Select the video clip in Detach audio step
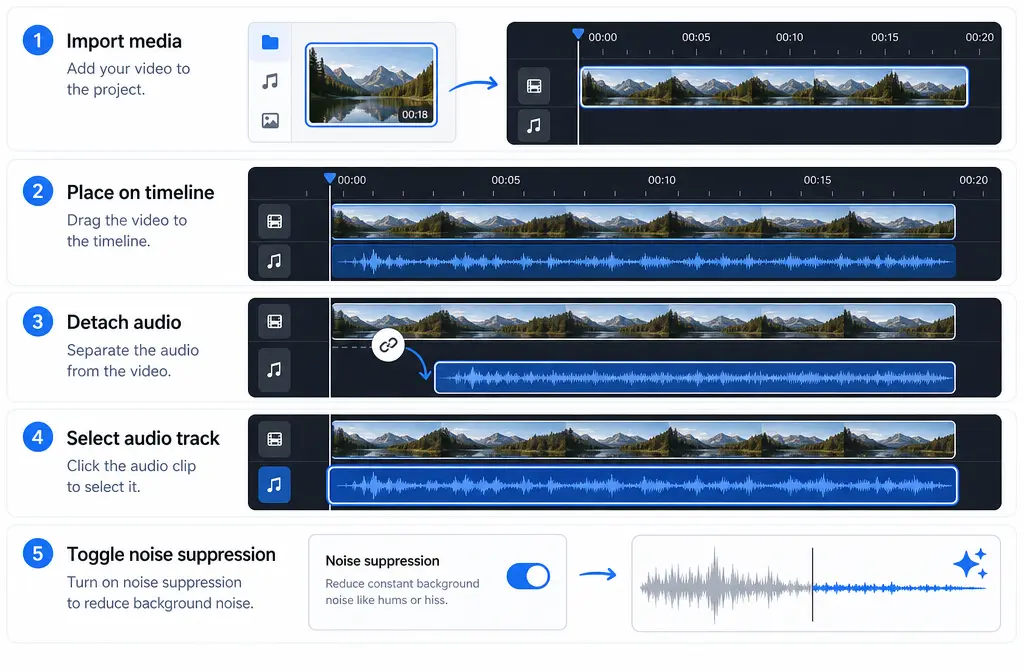This screenshot has width=1024, height=672. click(x=643, y=321)
